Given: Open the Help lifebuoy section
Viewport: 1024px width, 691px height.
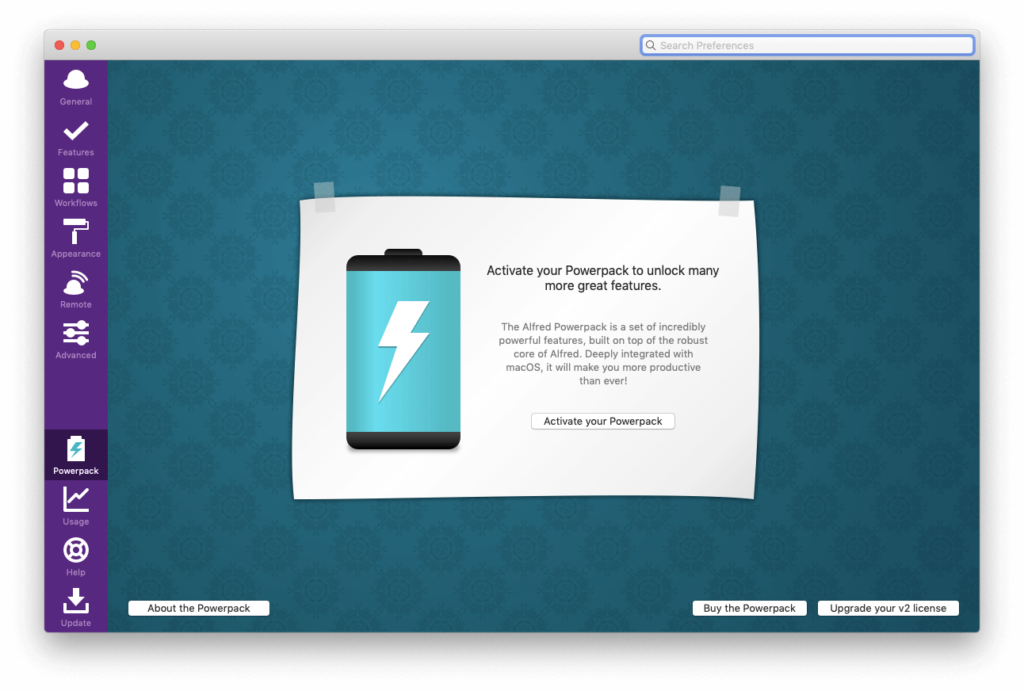Looking at the screenshot, I should 76,557.
